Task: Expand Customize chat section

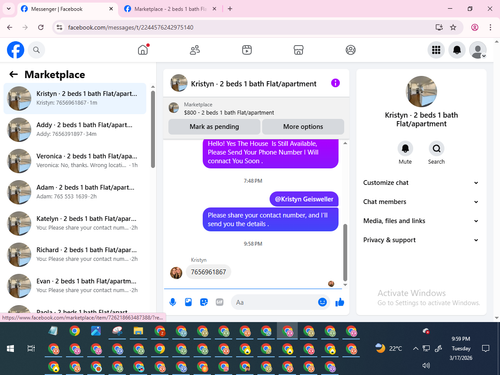Action: click(x=421, y=183)
